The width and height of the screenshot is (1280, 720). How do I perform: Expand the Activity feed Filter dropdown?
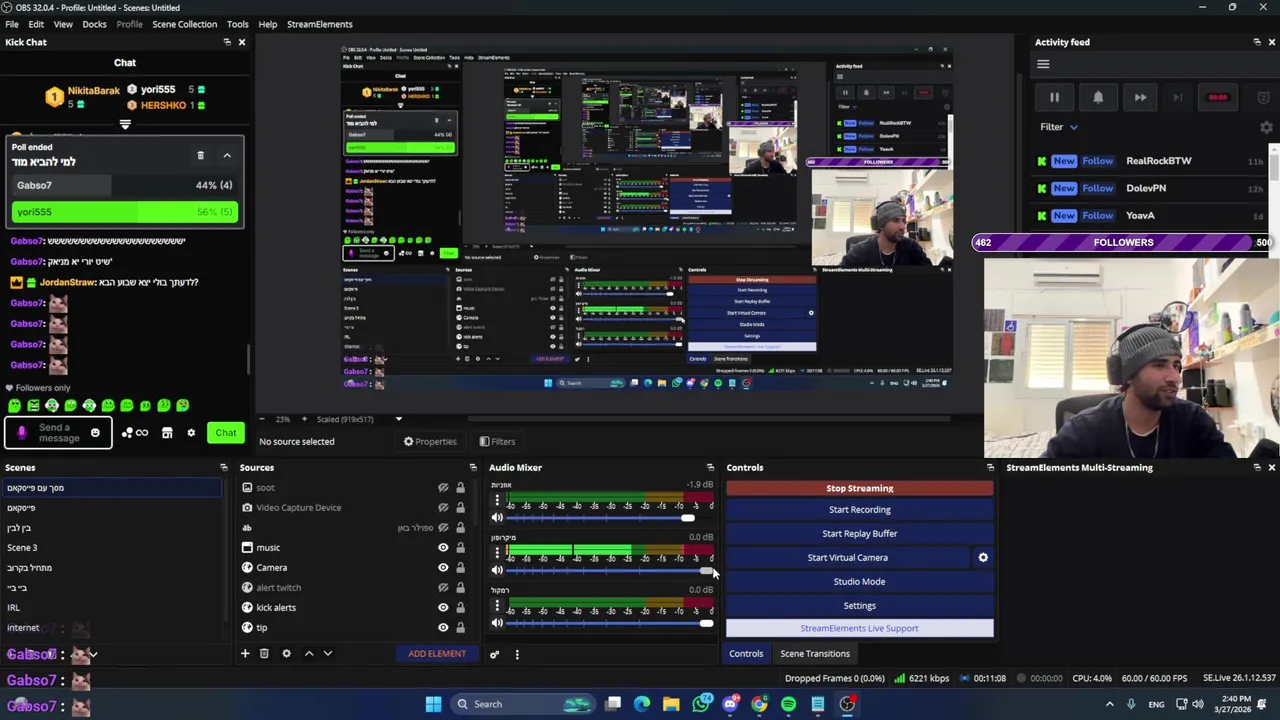click(x=1059, y=127)
